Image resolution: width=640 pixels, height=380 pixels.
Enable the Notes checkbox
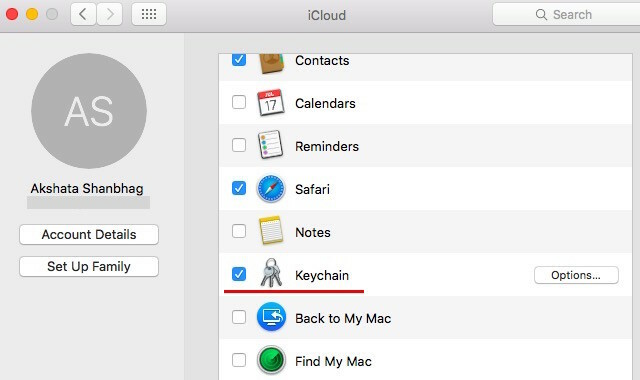[x=239, y=231]
